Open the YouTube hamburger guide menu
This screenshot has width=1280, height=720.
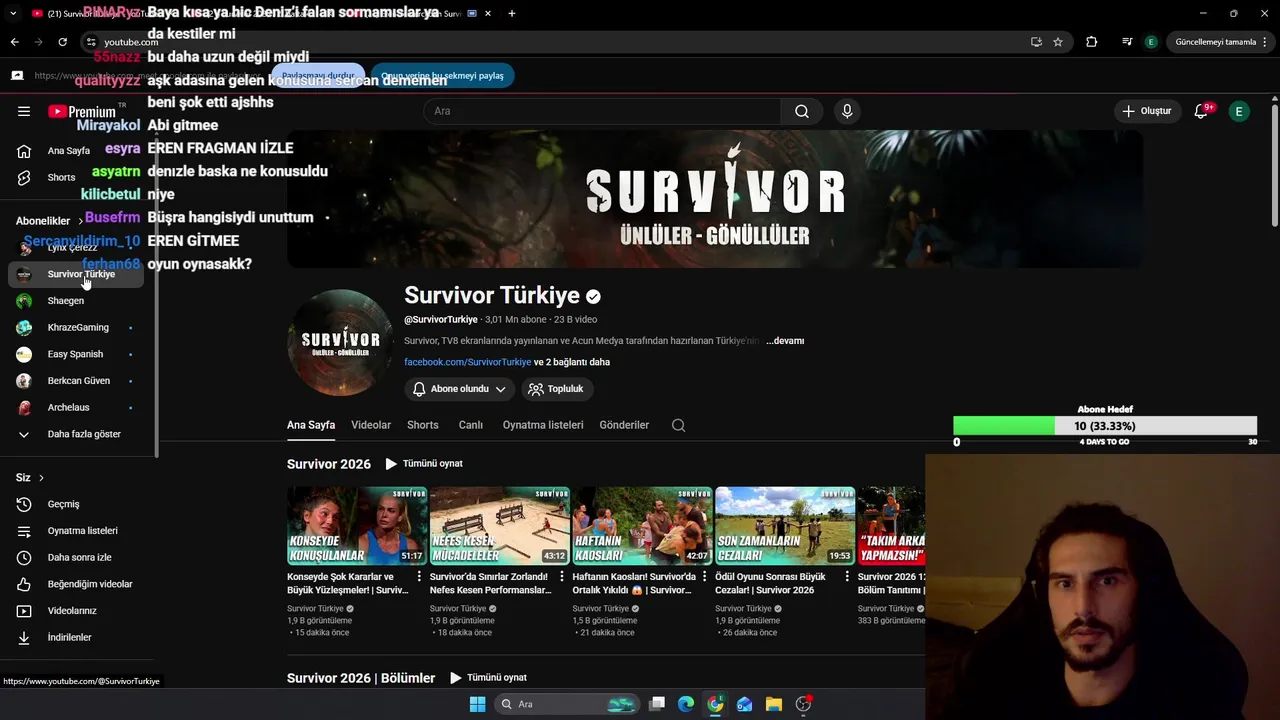coord(24,111)
